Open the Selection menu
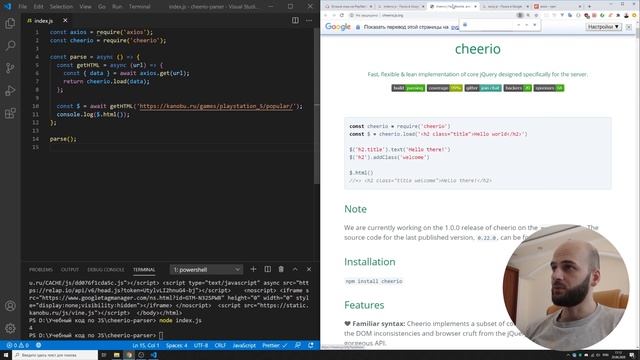 (61, 7)
